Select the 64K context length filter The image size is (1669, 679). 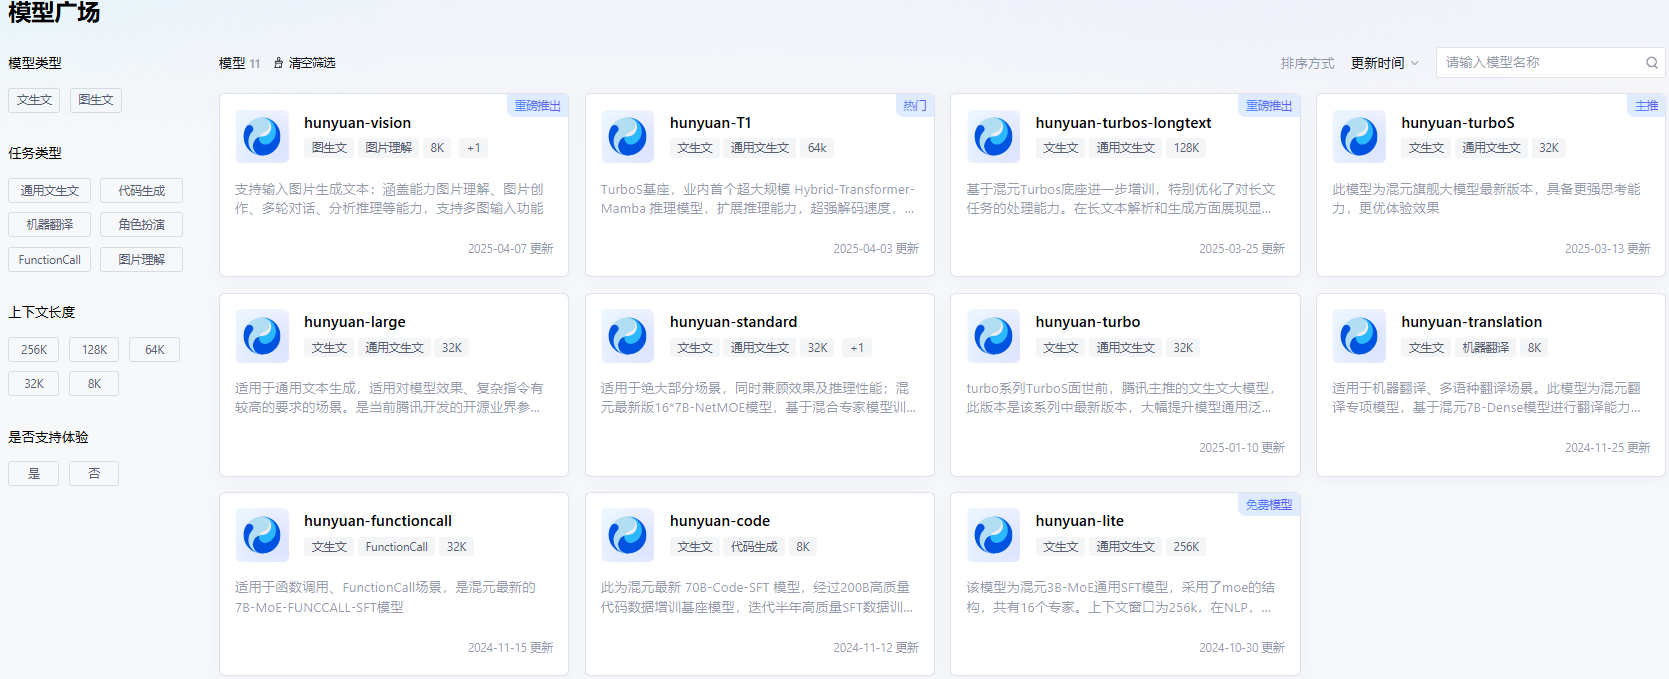[155, 350]
